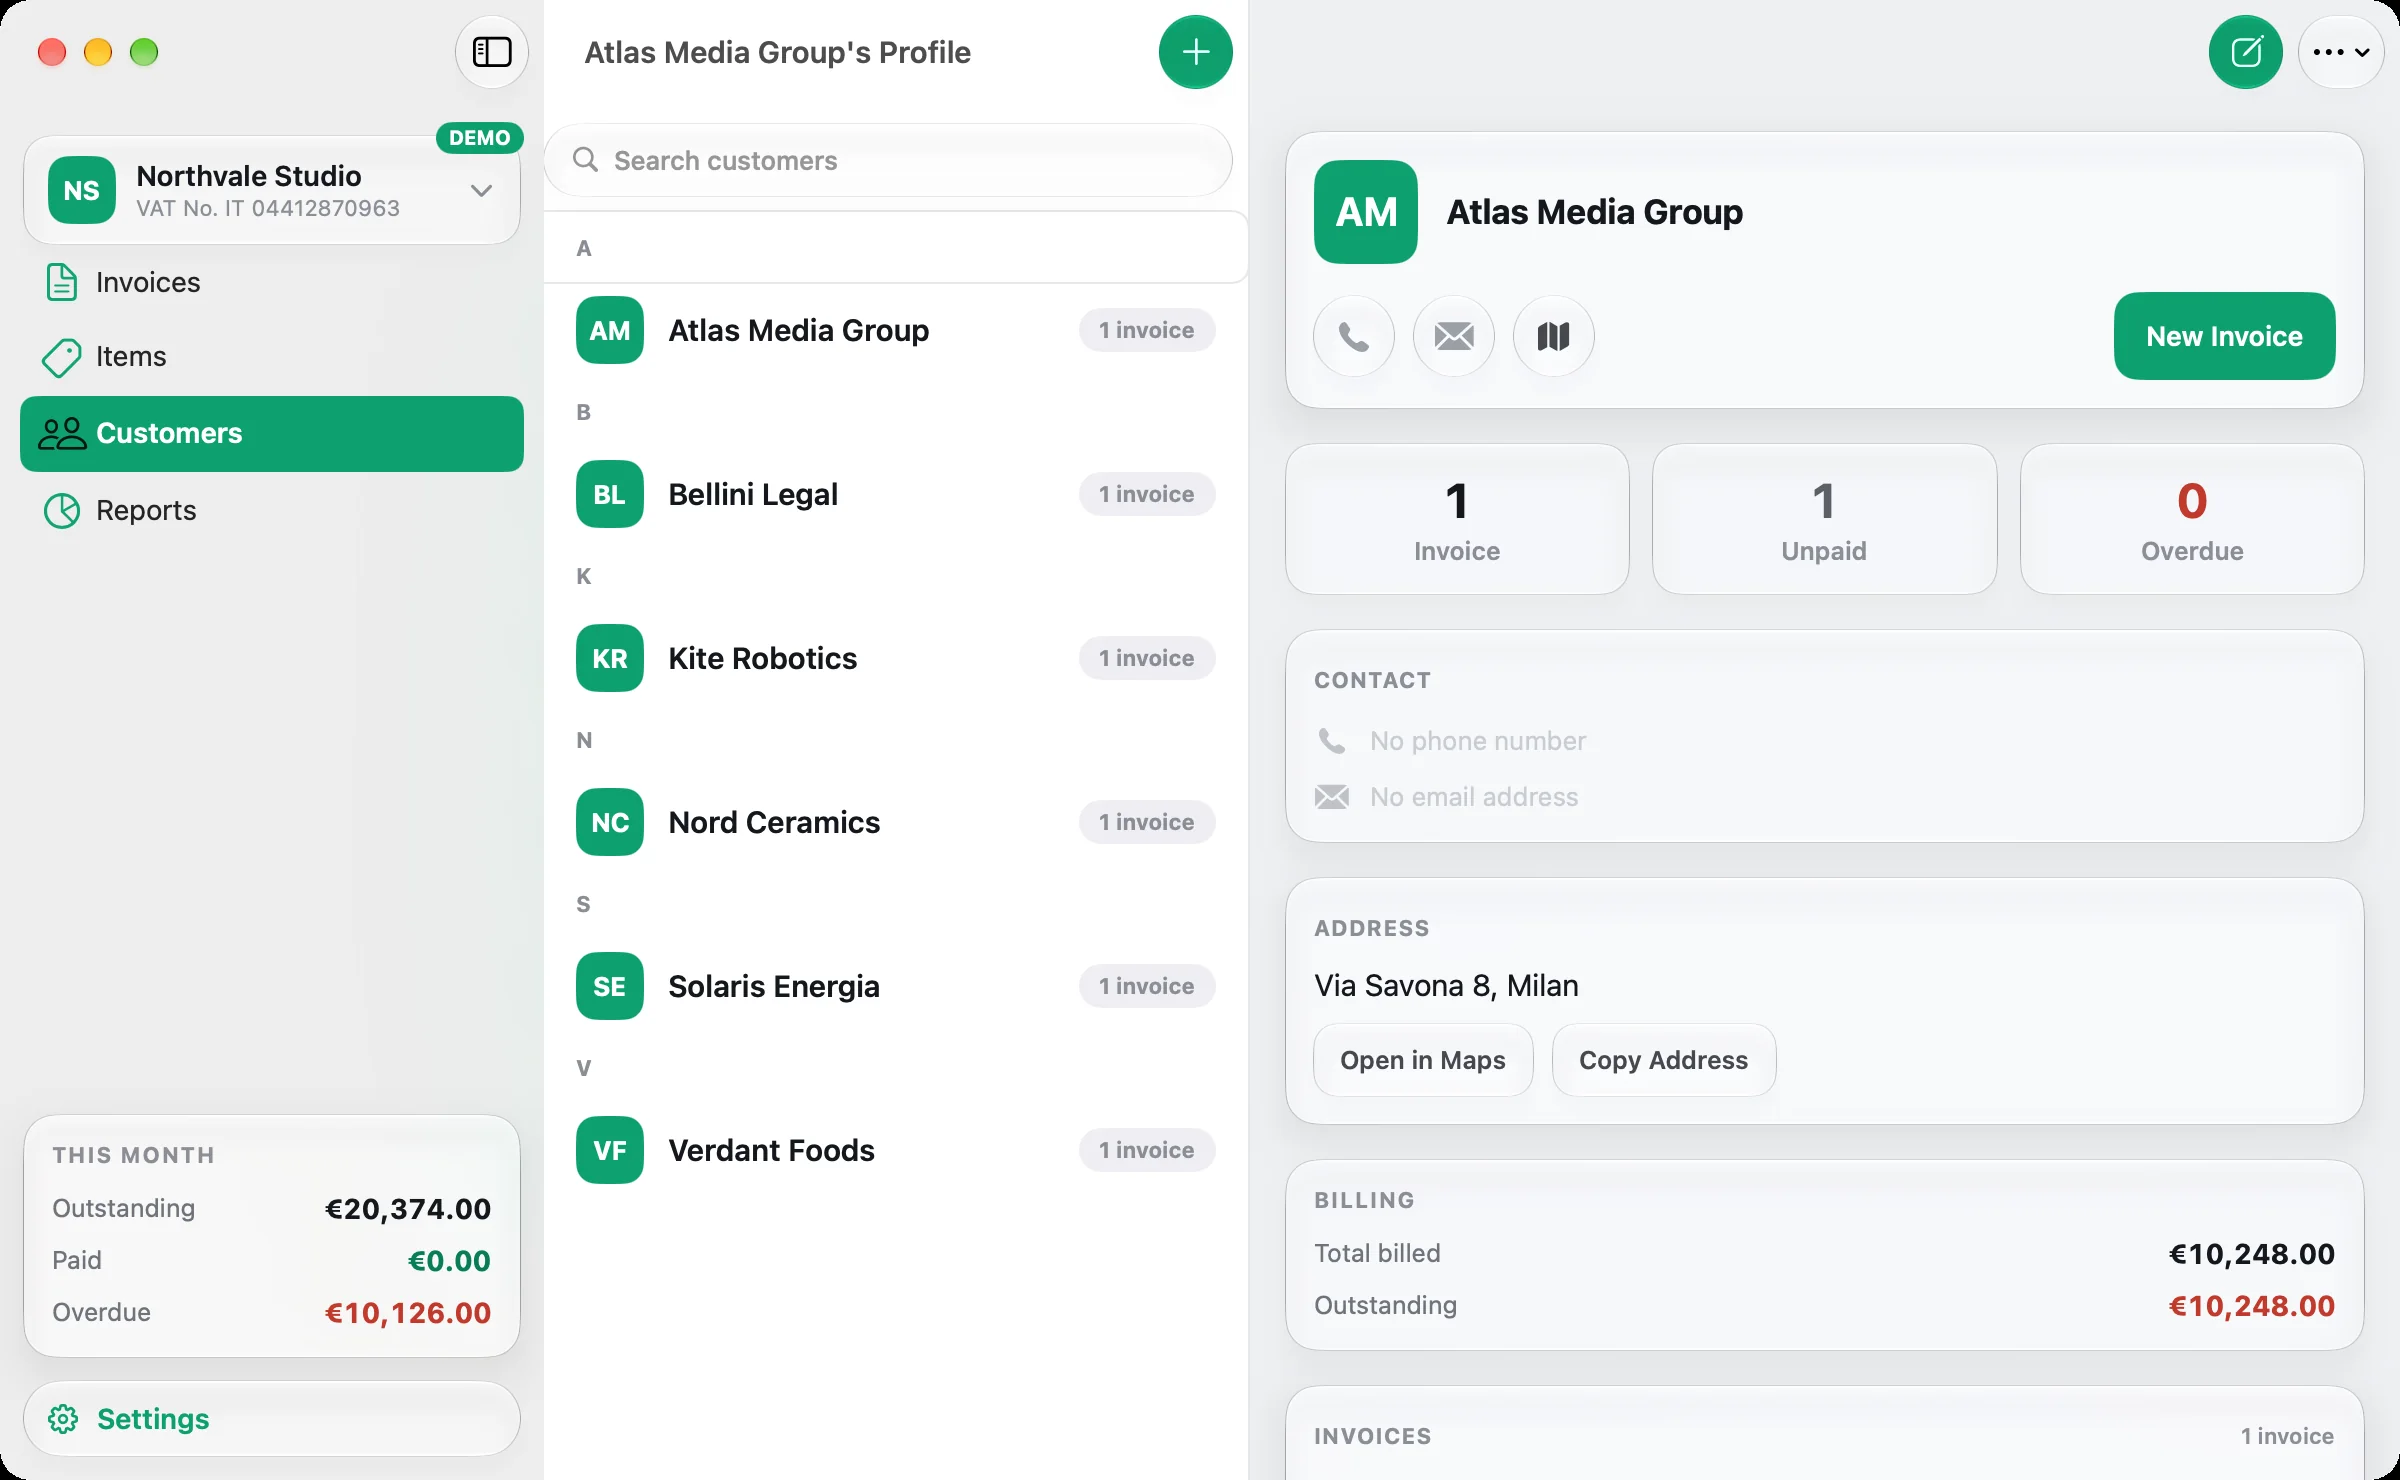Click the large AM avatar in profile
2400x1480 pixels.
1366,212
